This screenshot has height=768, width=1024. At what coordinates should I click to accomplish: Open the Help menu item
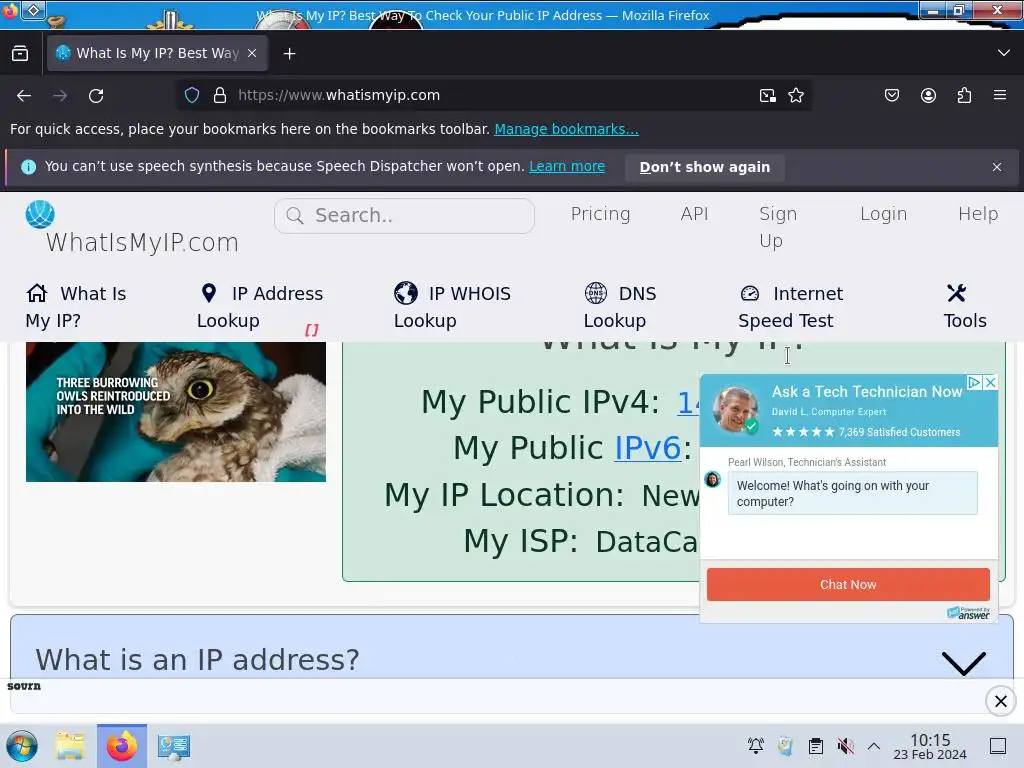click(x=978, y=214)
